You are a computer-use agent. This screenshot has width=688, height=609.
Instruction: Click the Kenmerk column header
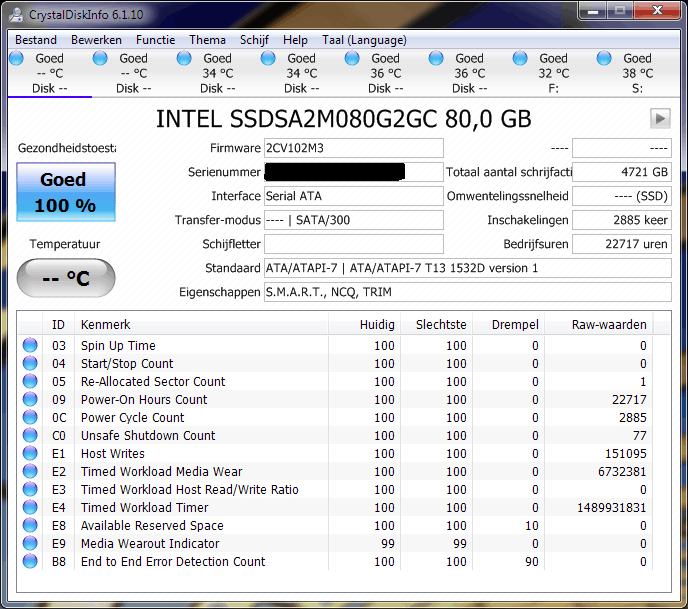click(x=201, y=325)
